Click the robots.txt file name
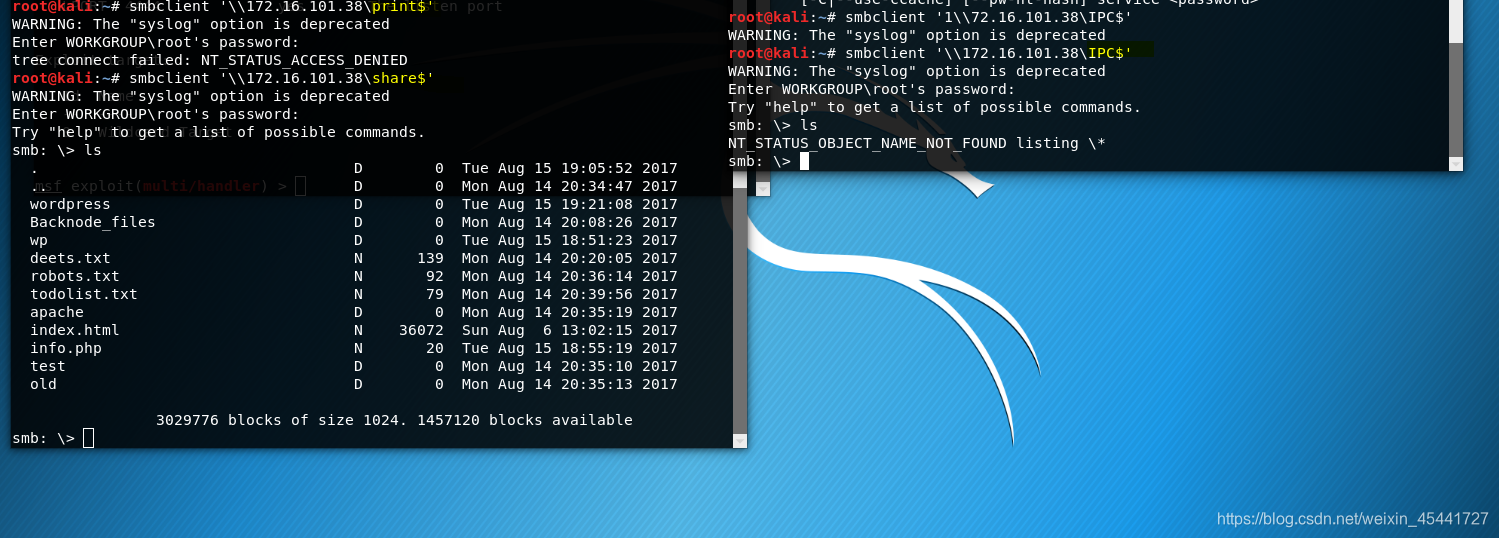The width and height of the screenshot is (1499, 538). tap(75, 276)
